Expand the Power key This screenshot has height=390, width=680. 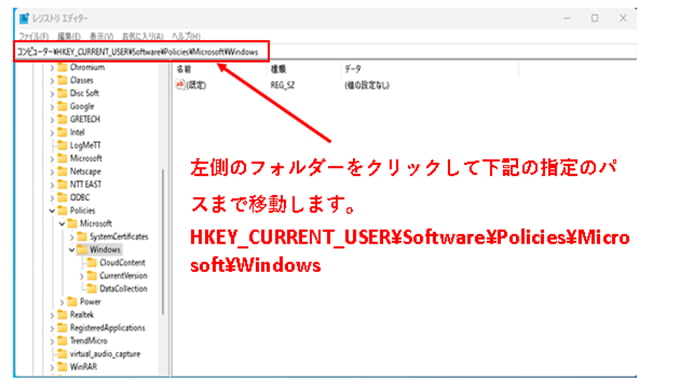click(x=62, y=302)
